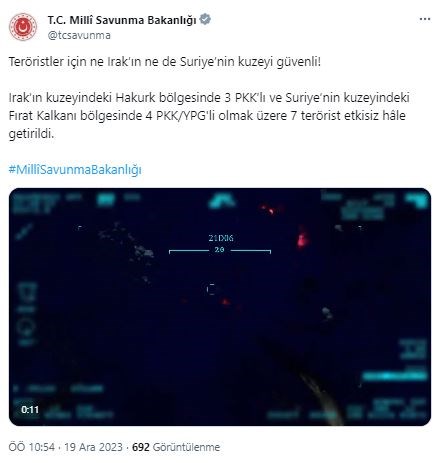Click the top-center heading indicator in the video HUD
Viewport: 439px width, 463px height.
click(x=222, y=201)
